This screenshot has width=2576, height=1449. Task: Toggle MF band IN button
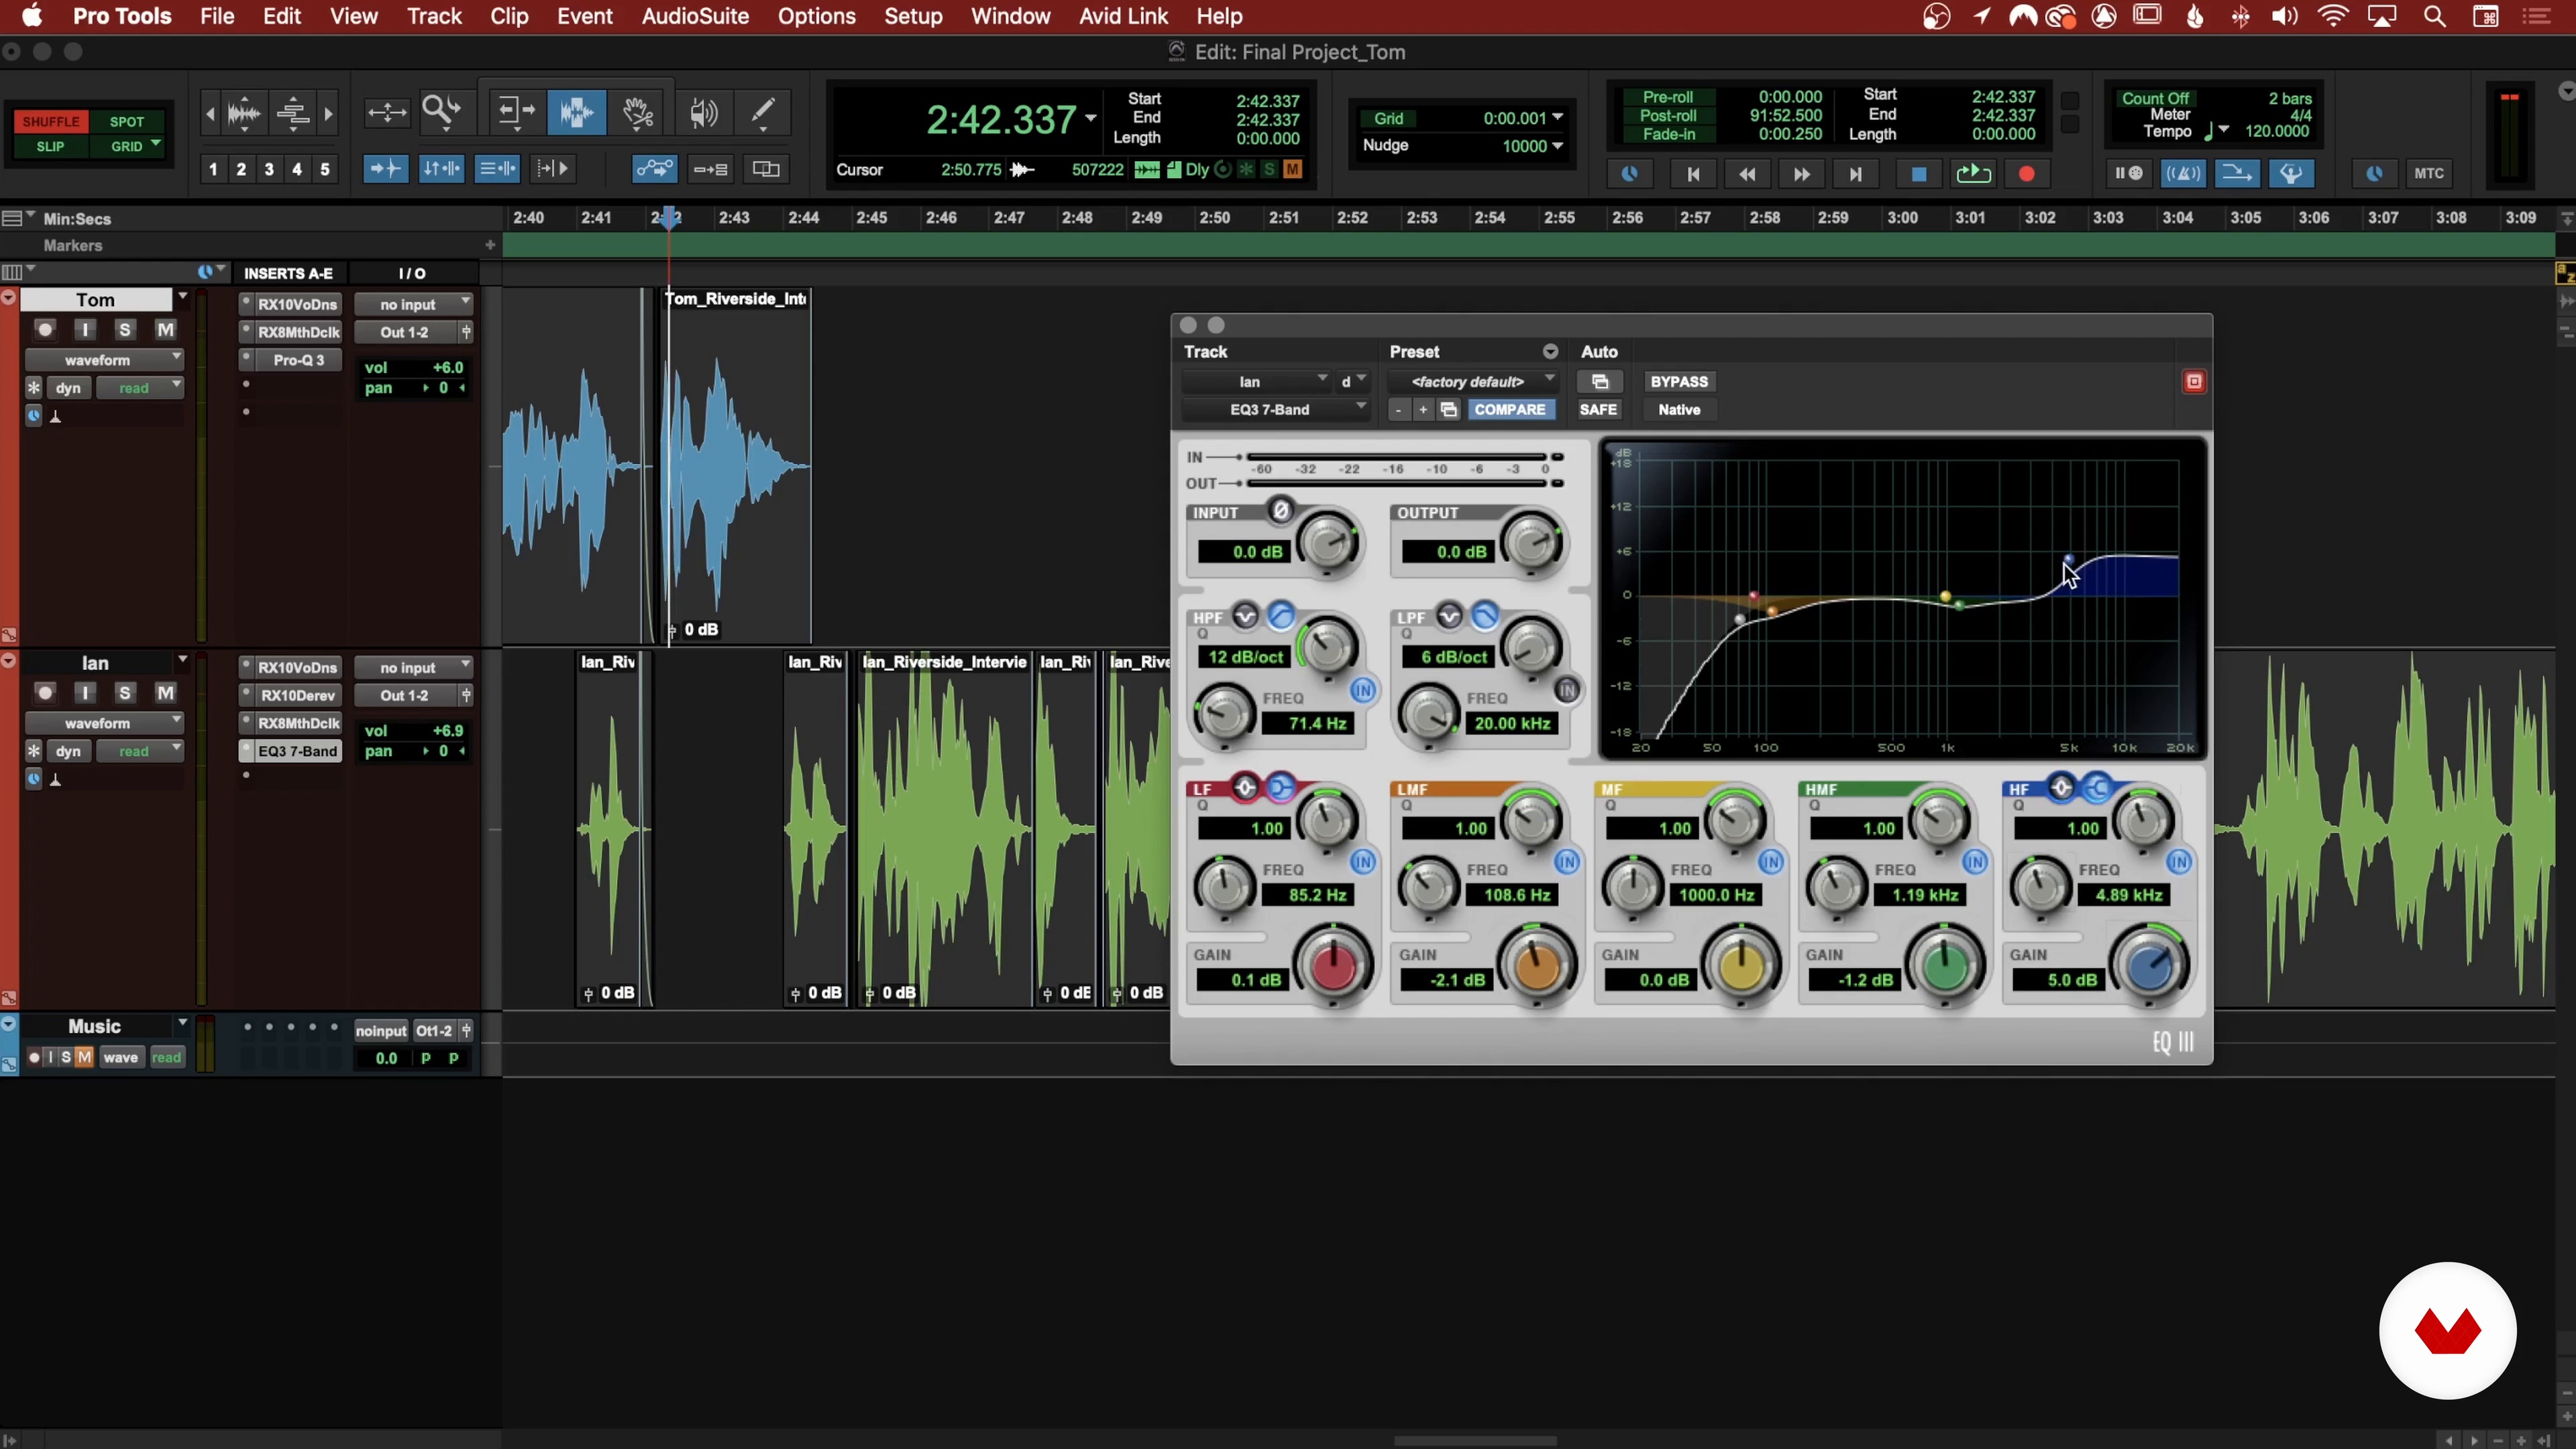coord(1770,861)
